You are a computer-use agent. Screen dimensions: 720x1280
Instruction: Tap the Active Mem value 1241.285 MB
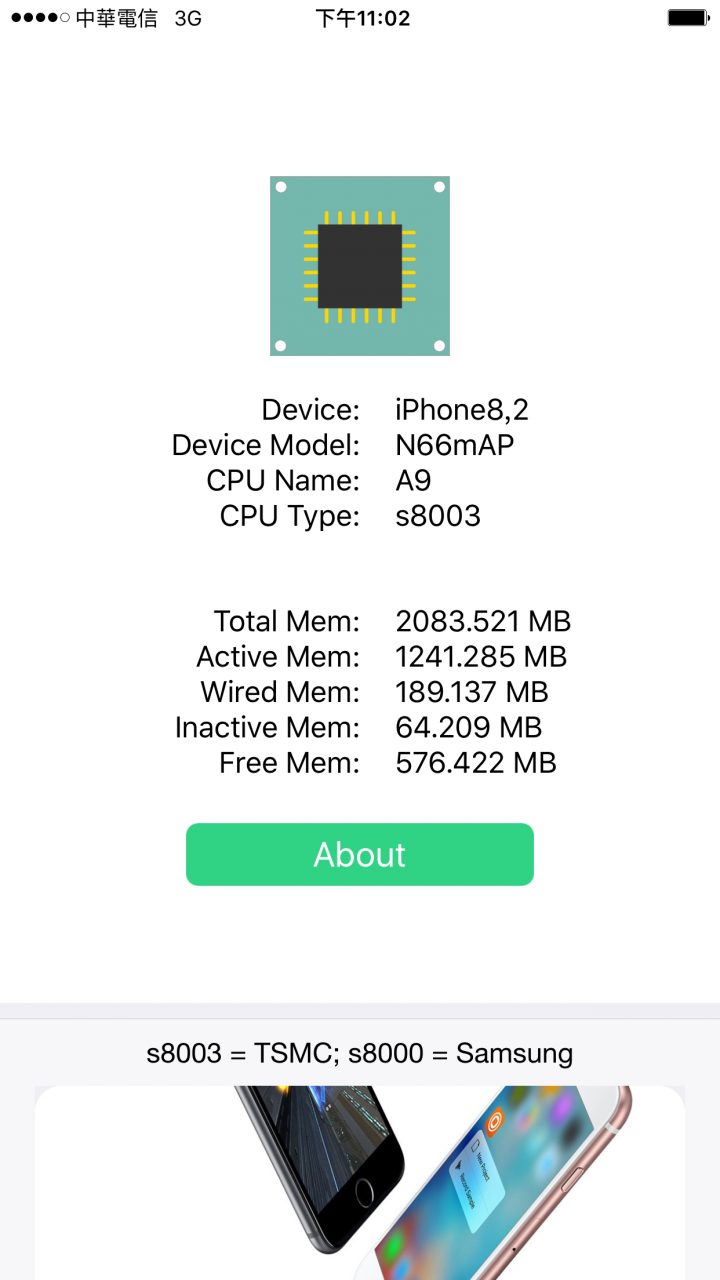click(x=481, y=657)
